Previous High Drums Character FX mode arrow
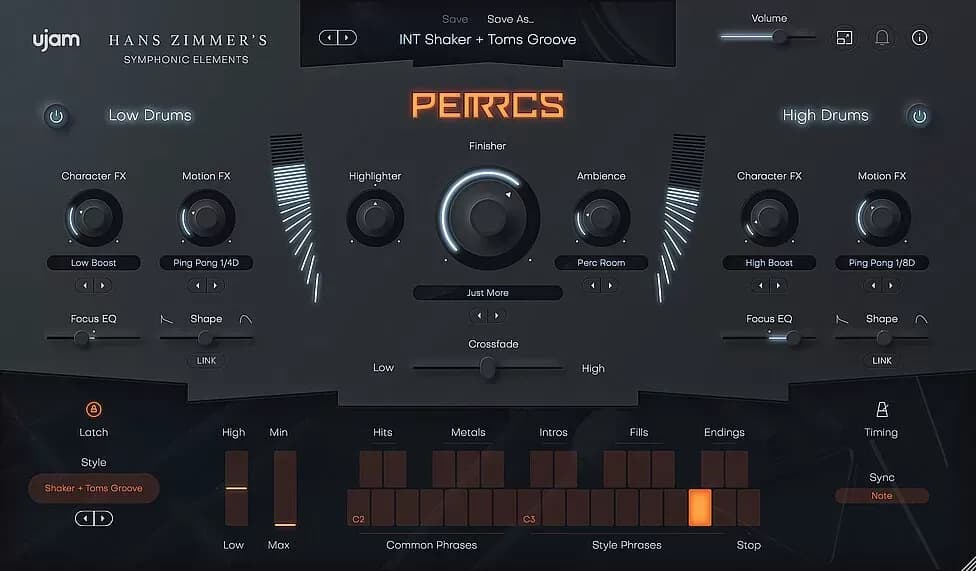 761,286
